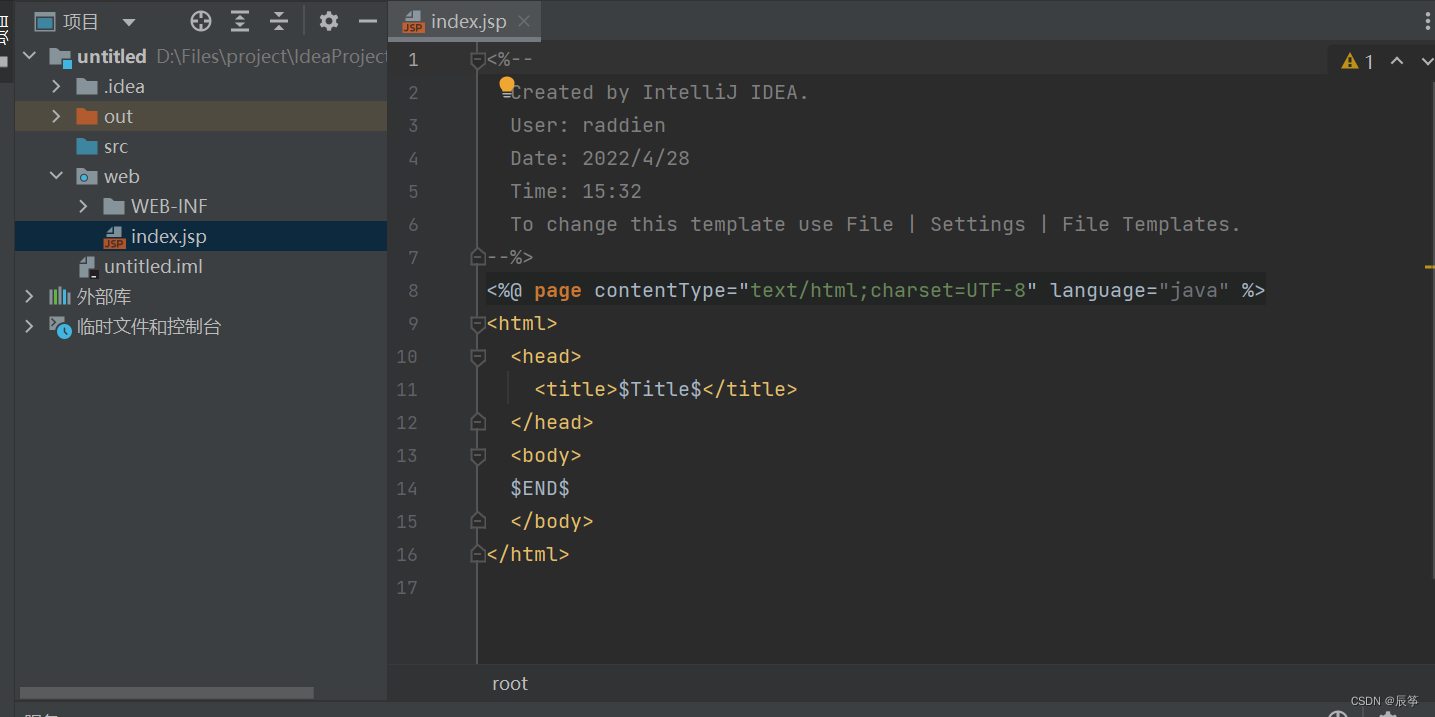Click the project view icon beside 项目
This screenshot has height=717, width=1435.
coord(45,21)
